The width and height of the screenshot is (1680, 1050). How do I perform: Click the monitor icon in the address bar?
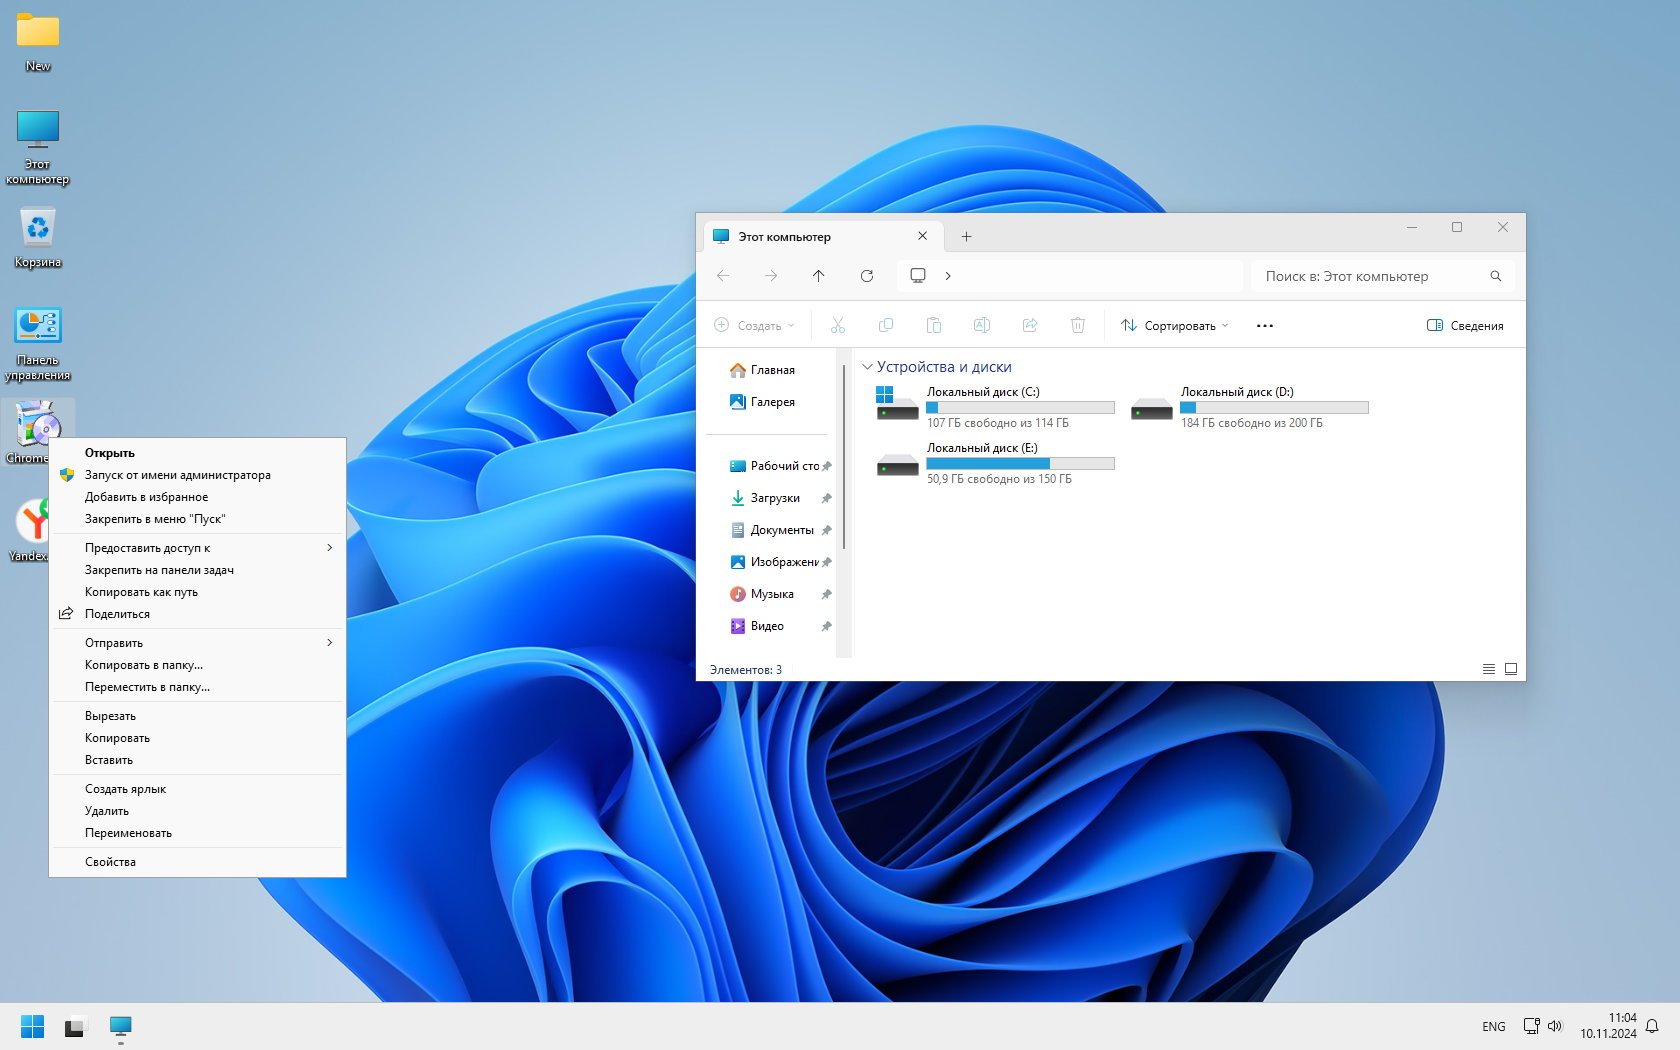918,275
